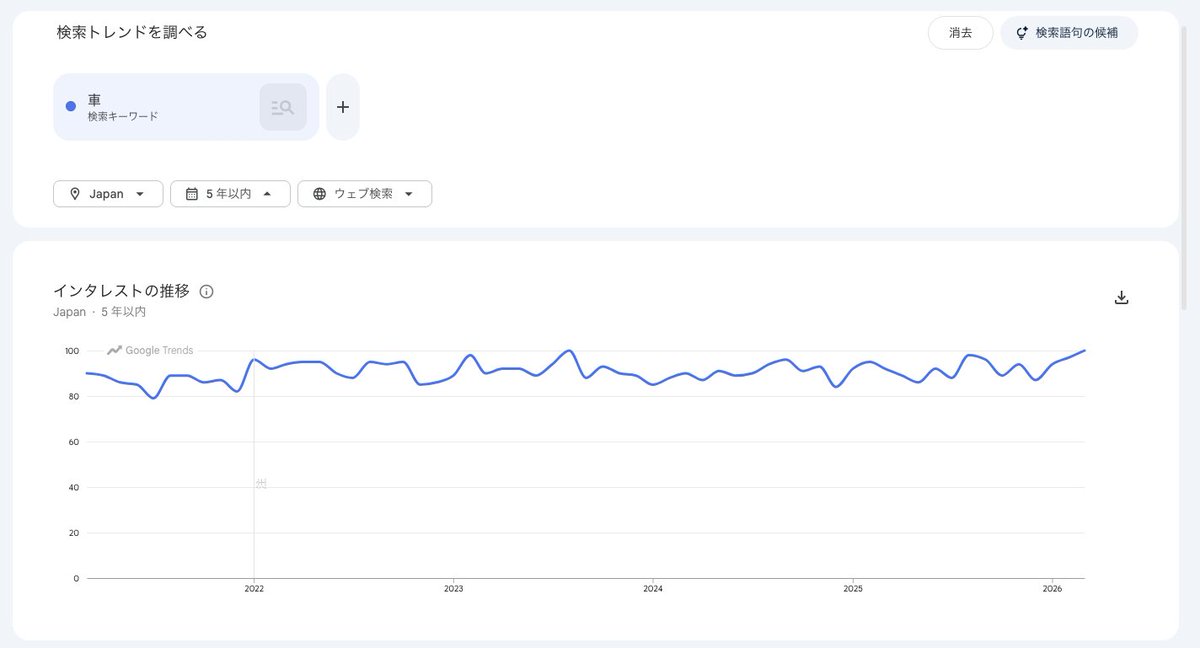Click the Google Trends logo in the chart

[x=151, y=350]
